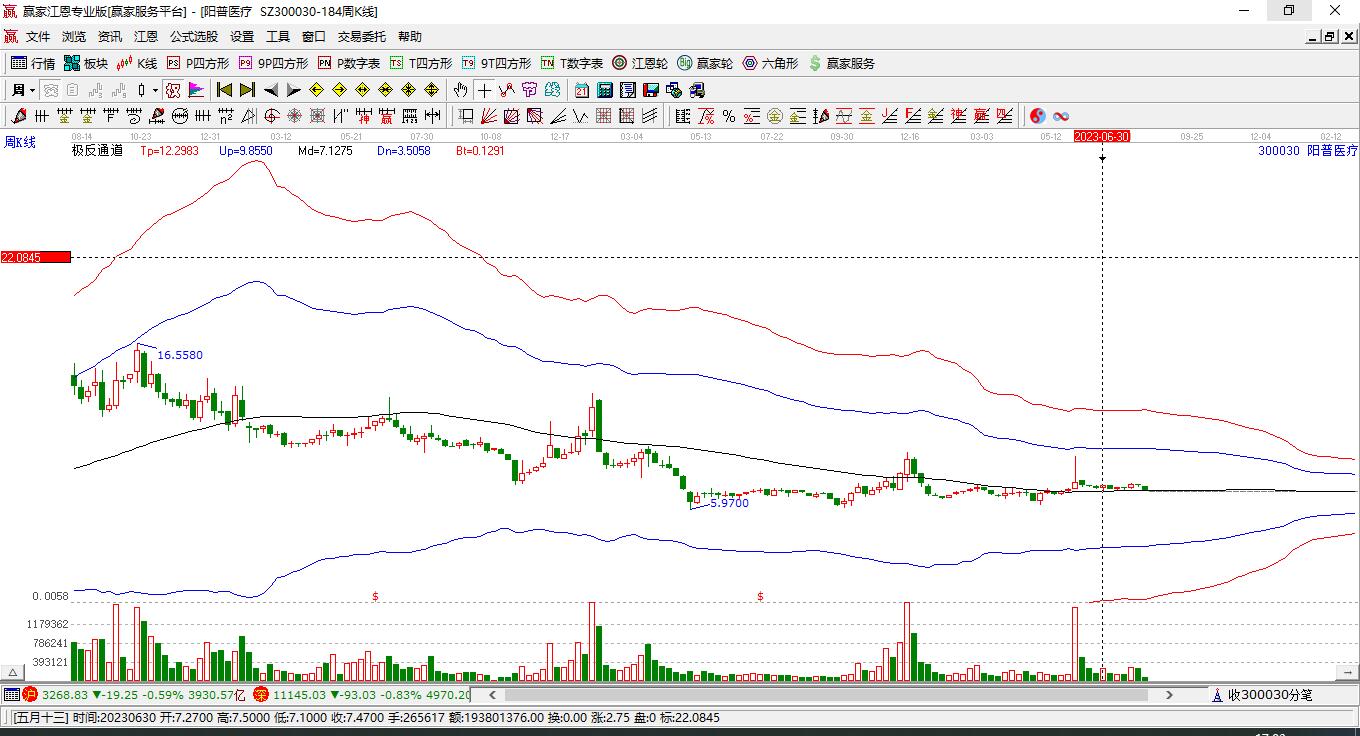
Task: Jump to first bar with skip-start arrow
Action: pyautogui.click(x=224, y=90)
